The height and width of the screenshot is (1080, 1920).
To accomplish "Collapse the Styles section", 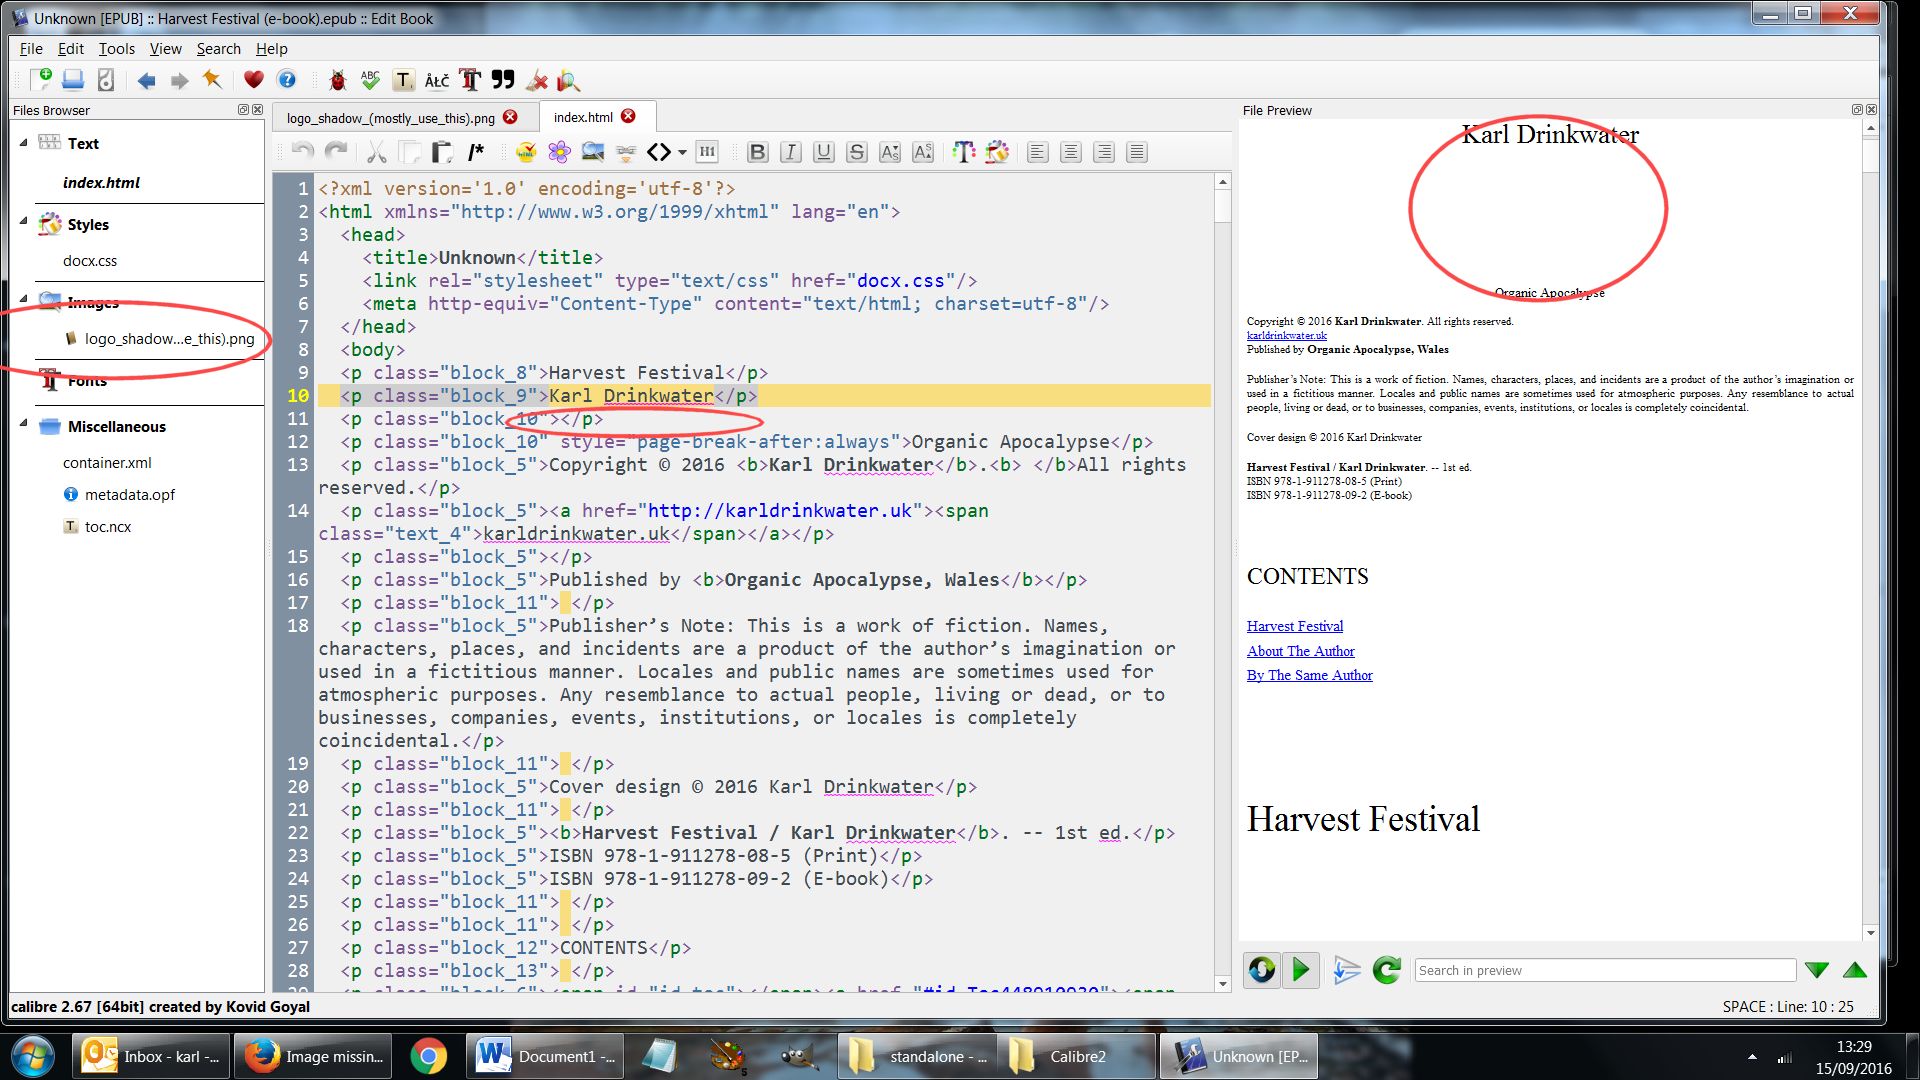I will click(23, 221).
